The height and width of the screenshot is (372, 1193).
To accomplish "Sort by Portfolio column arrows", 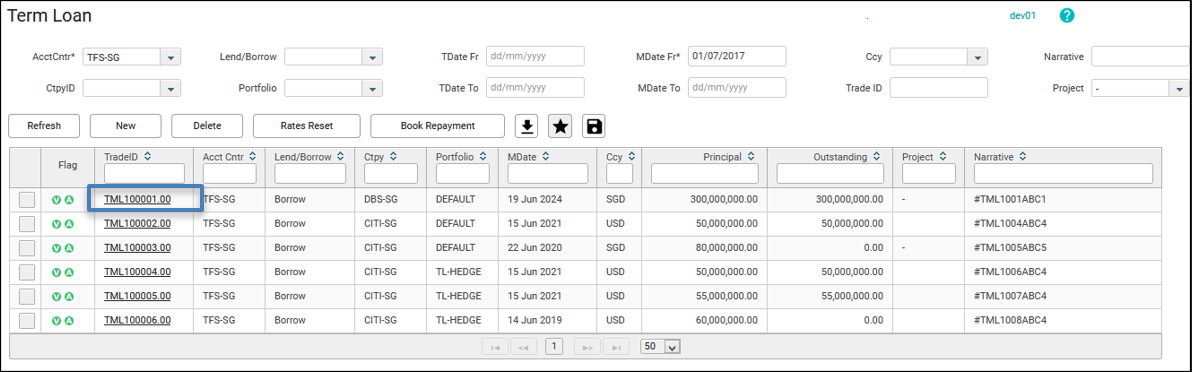I will pos(482,157).
